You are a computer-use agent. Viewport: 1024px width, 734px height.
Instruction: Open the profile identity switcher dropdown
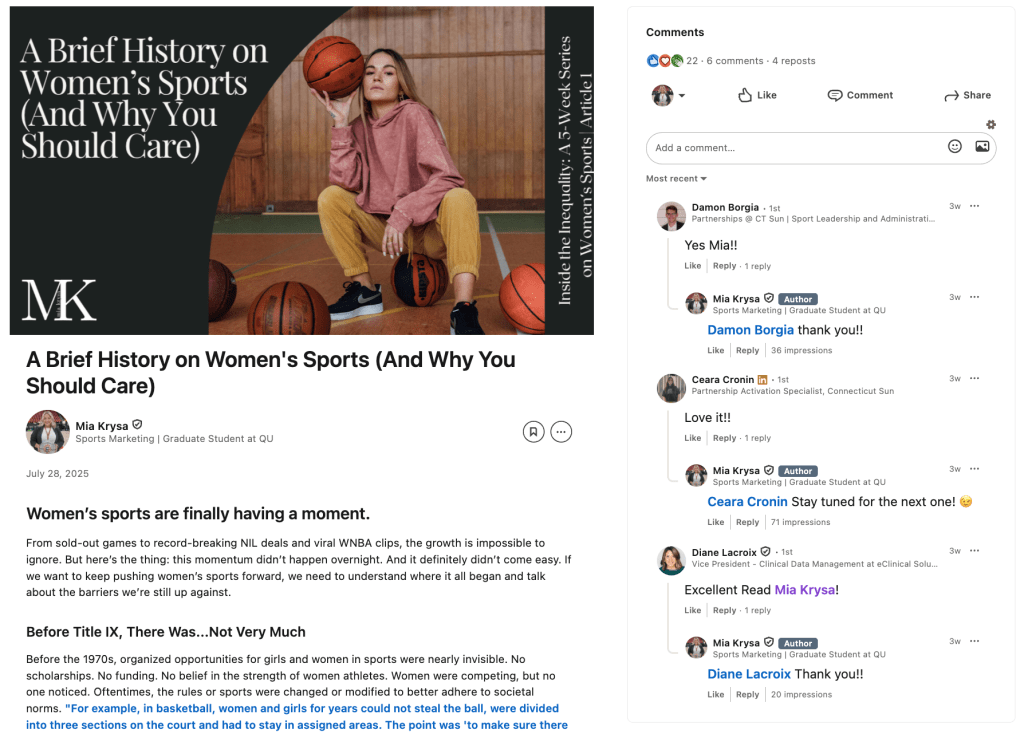pos(669,95)
